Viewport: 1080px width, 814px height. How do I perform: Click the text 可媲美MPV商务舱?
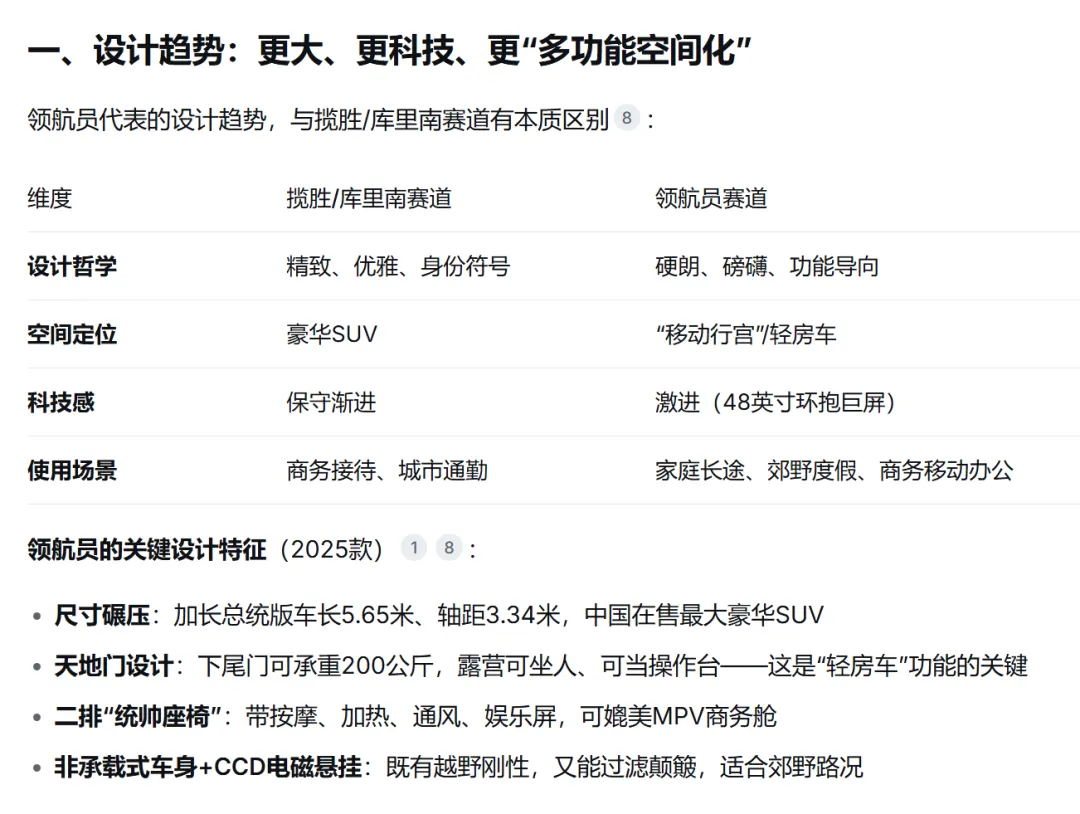point(678,716)
